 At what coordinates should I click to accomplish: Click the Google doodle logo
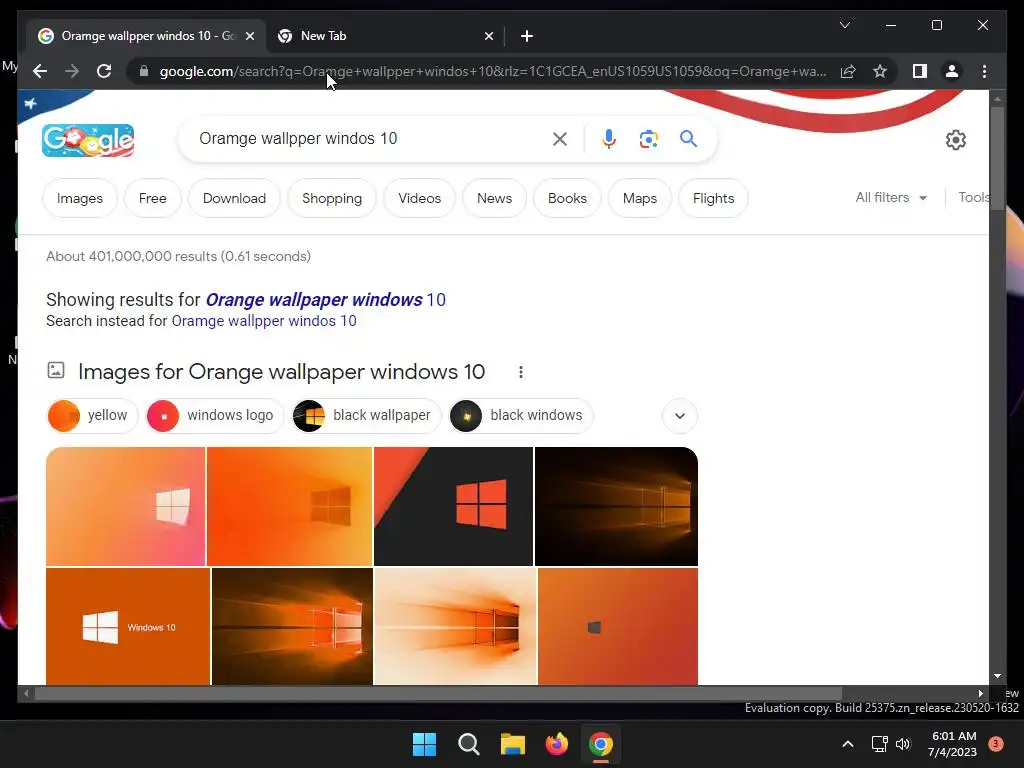[88, 140]
